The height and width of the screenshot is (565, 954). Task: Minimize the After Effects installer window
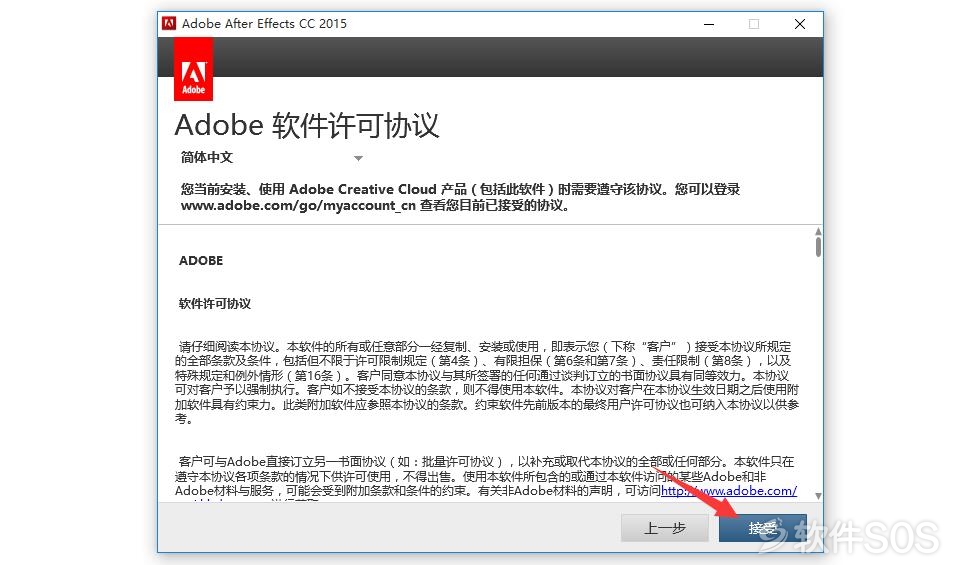click(709, 24)
